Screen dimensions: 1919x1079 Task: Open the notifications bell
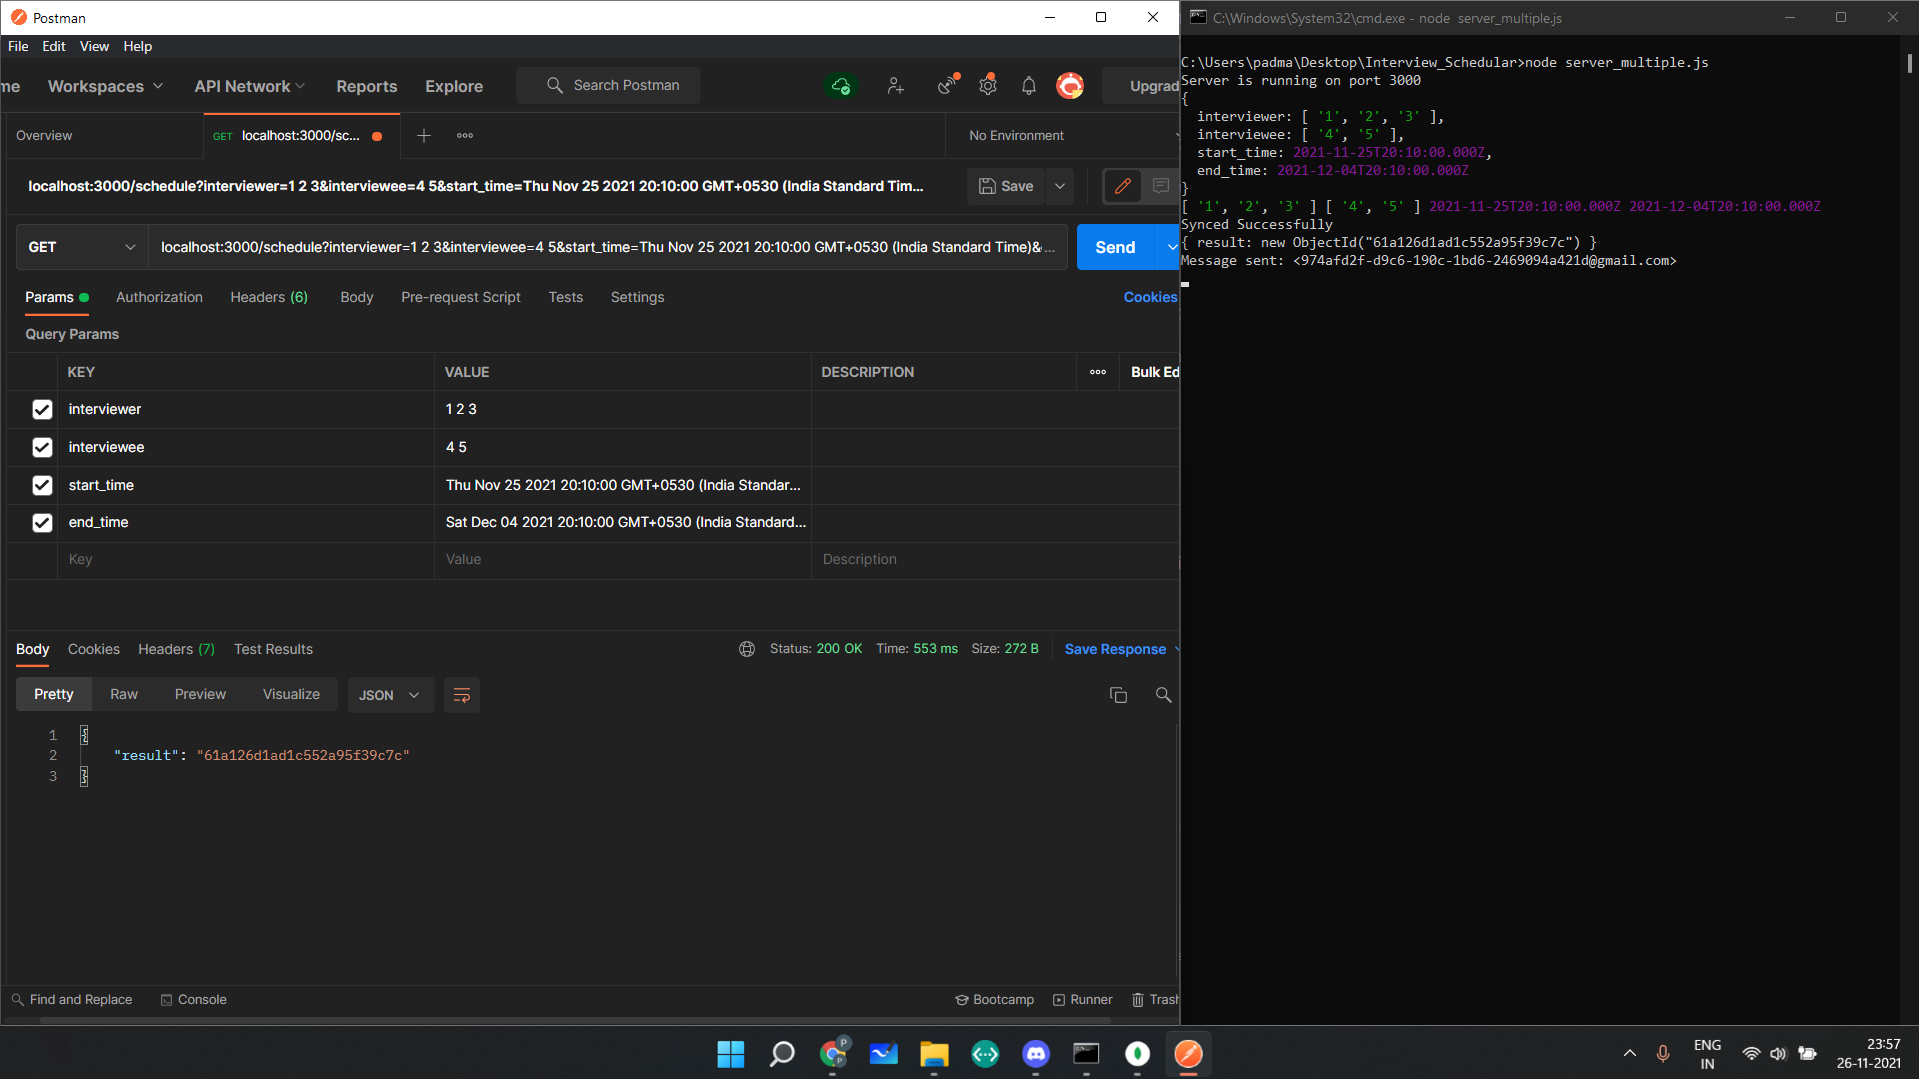click(x=1029, y=86)
